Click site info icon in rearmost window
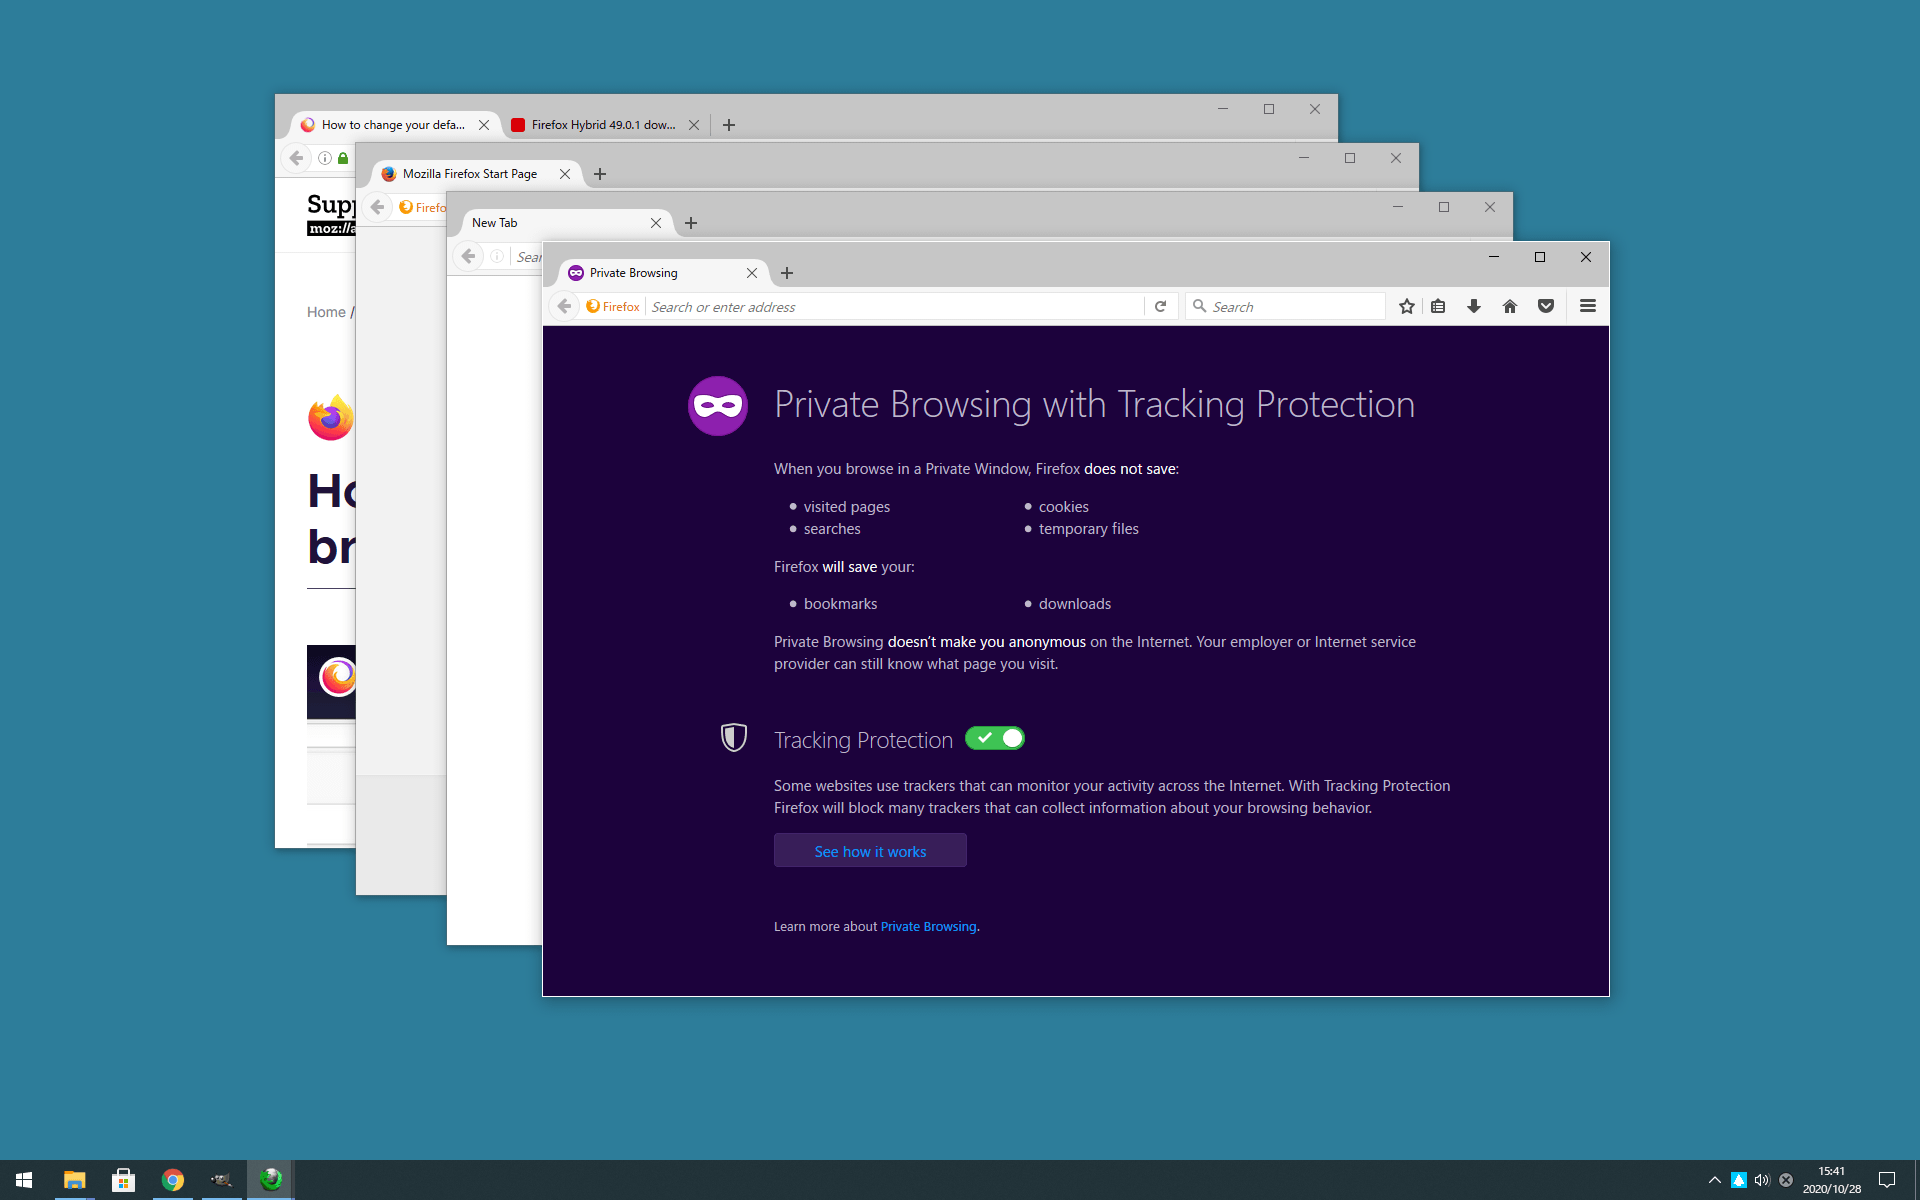The height and width of the screenshot is (1200, 1920). pyautogui.click(x=325, y=158)
